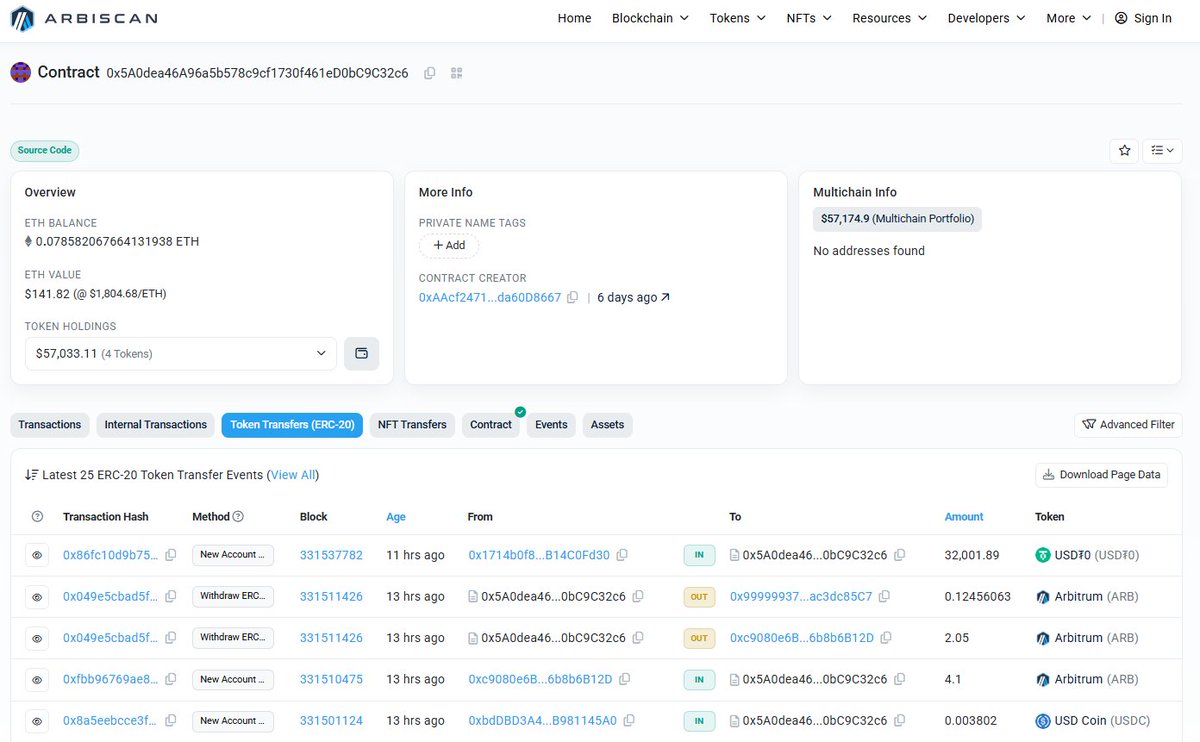This screenshot has height=742, width=1200.
Task: Preview transaction 0xfbb96769ae8 eye icon
Action: coord(37,680)
